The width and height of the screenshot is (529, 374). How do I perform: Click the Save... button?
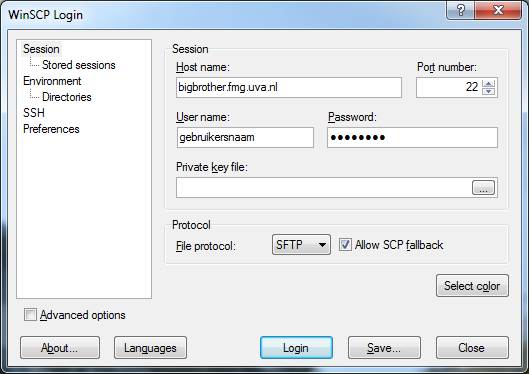pyautogui.click(x=384, y=348)
